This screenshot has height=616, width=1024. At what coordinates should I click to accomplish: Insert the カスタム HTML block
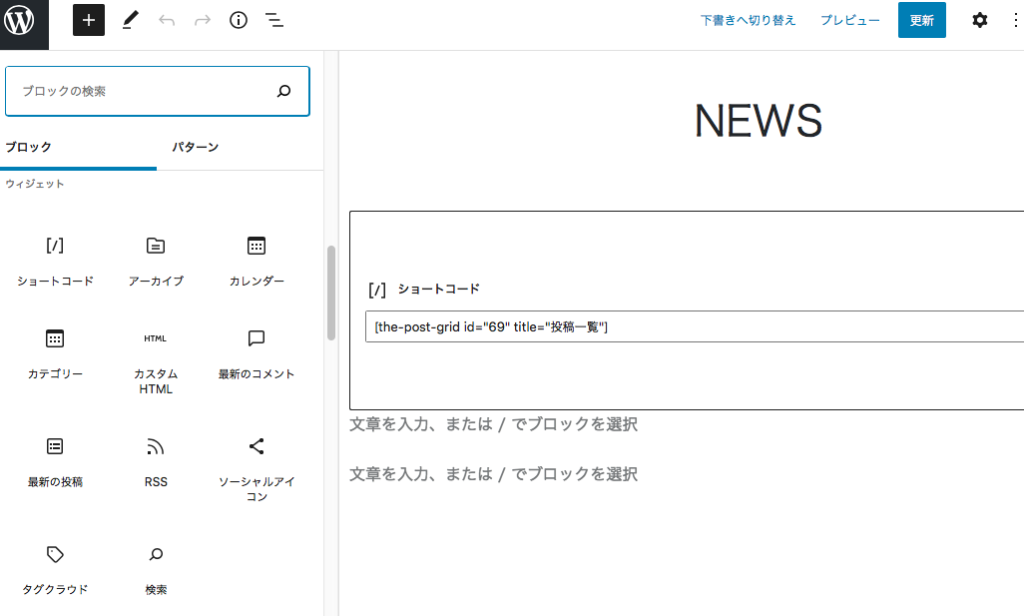click(x=155, y=363)
